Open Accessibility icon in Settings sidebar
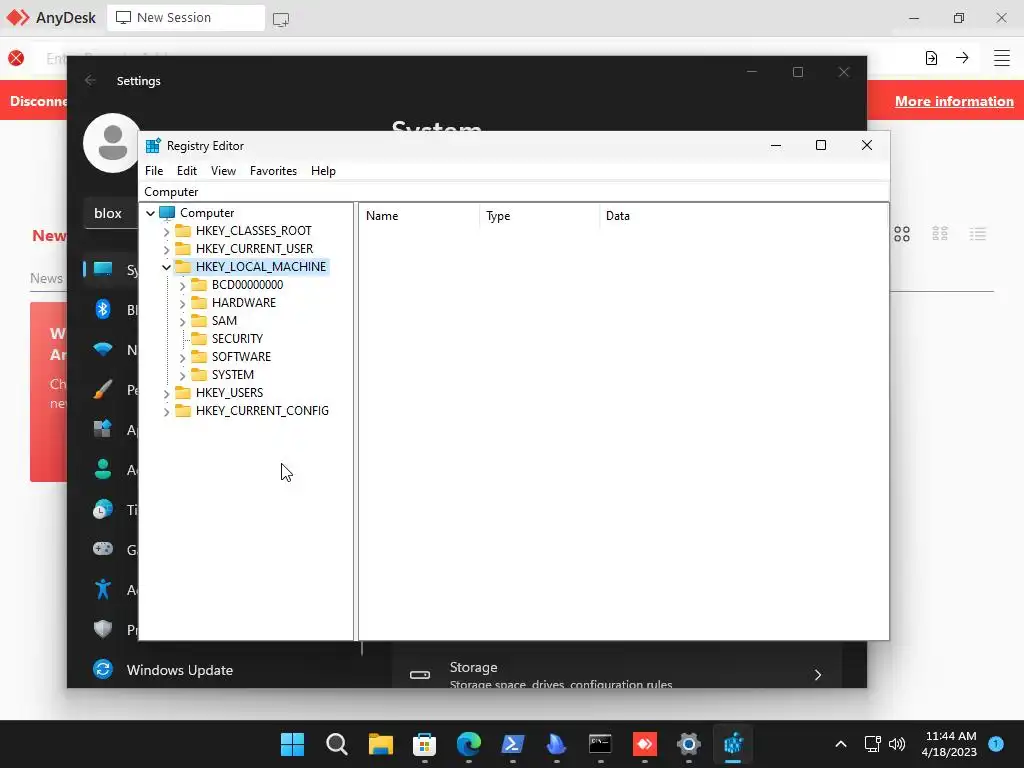1024x768 pixels. coord(103,589)
